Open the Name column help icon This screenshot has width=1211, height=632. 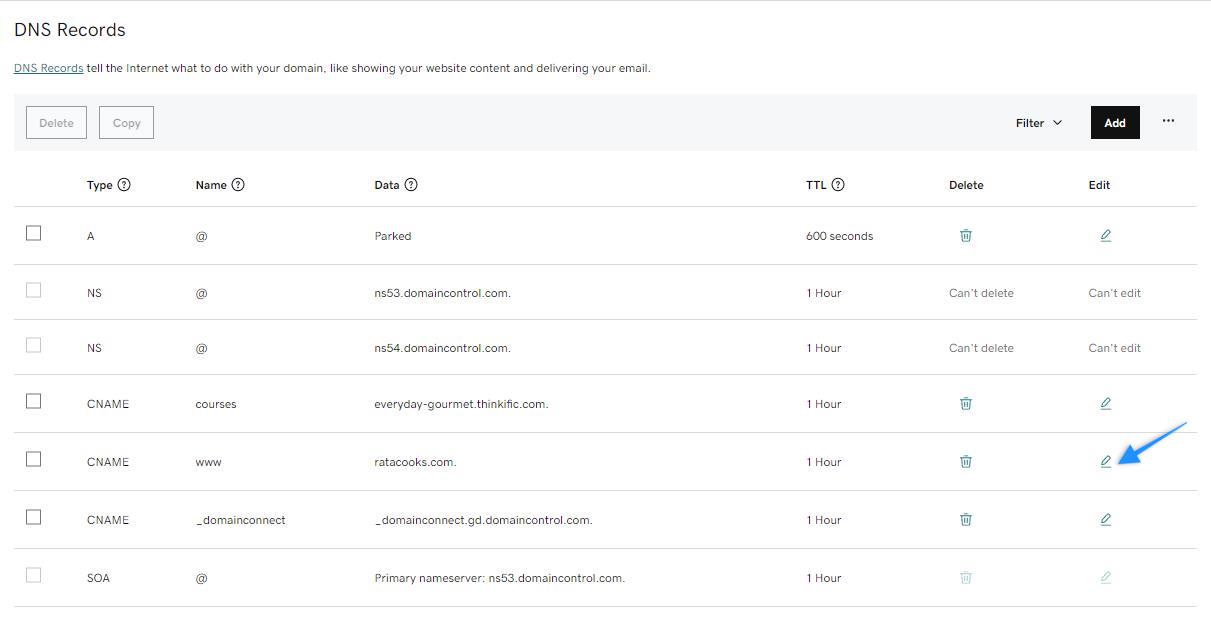tap(237, 184)
